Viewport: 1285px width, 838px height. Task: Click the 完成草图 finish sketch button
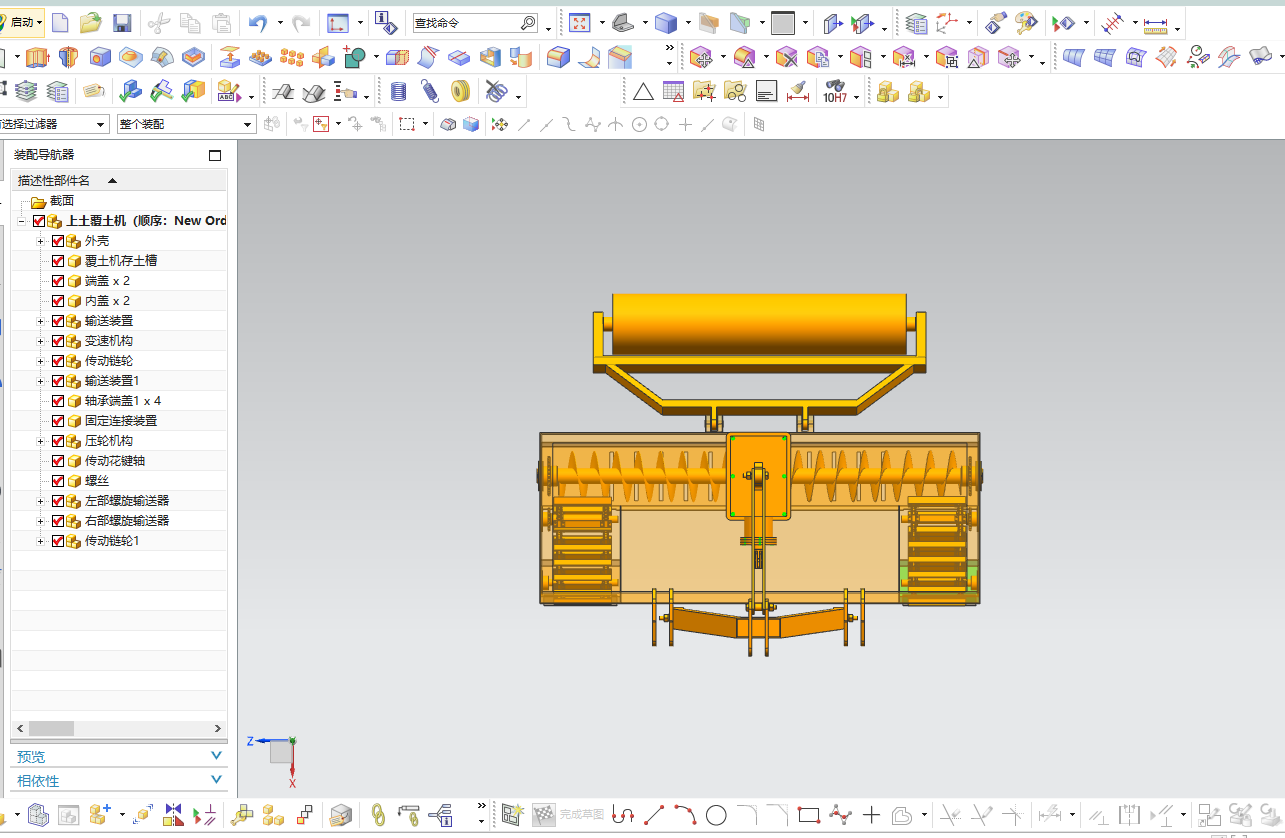(x=568, y=815)
